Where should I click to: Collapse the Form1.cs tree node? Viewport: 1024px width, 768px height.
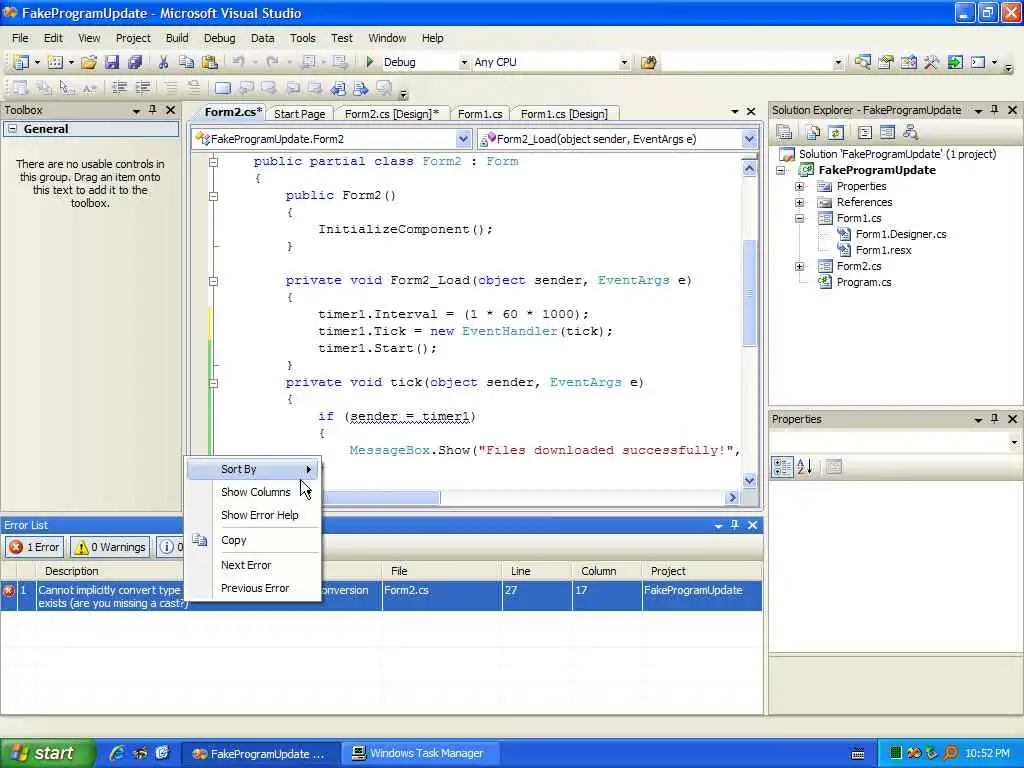799,218
